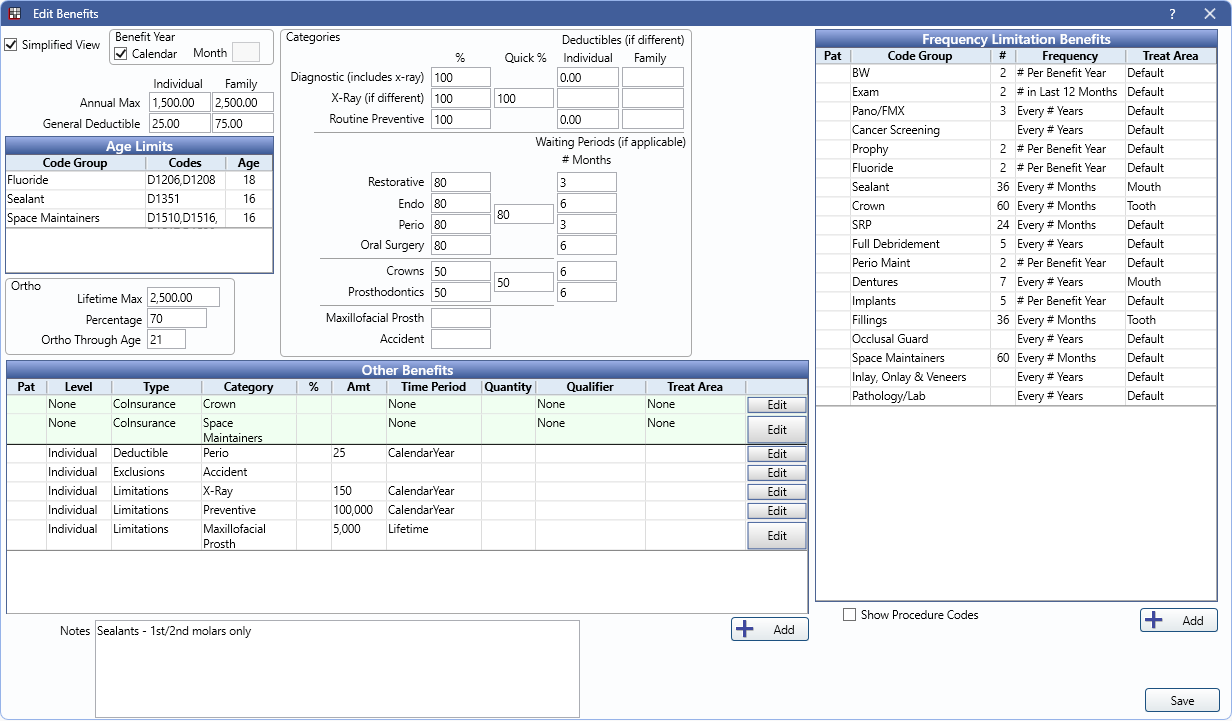Select the Sealant row in Age Limits
Viewport: 1232px width, 721px height.
(75, 199)
